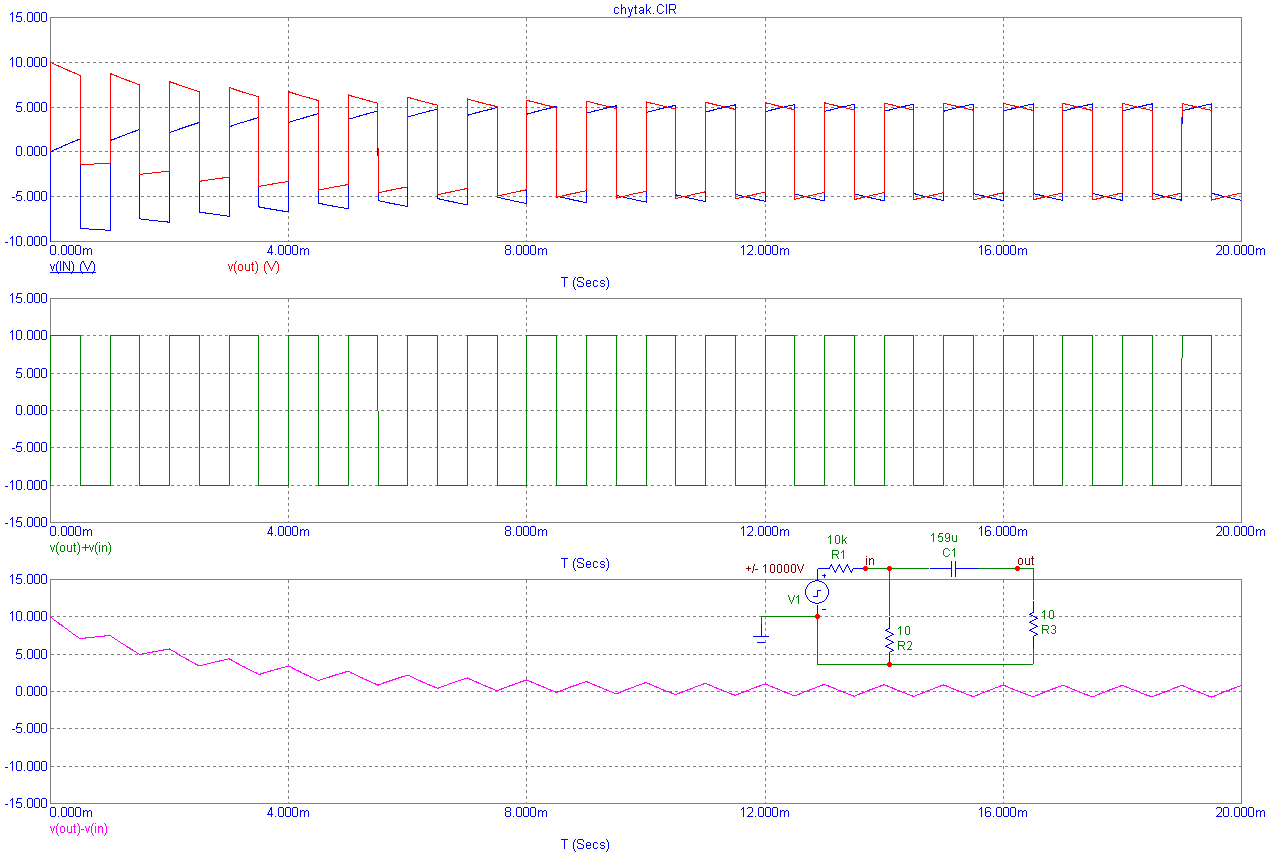Click the underlined v(IN) (V) legend label

point(72,267)
